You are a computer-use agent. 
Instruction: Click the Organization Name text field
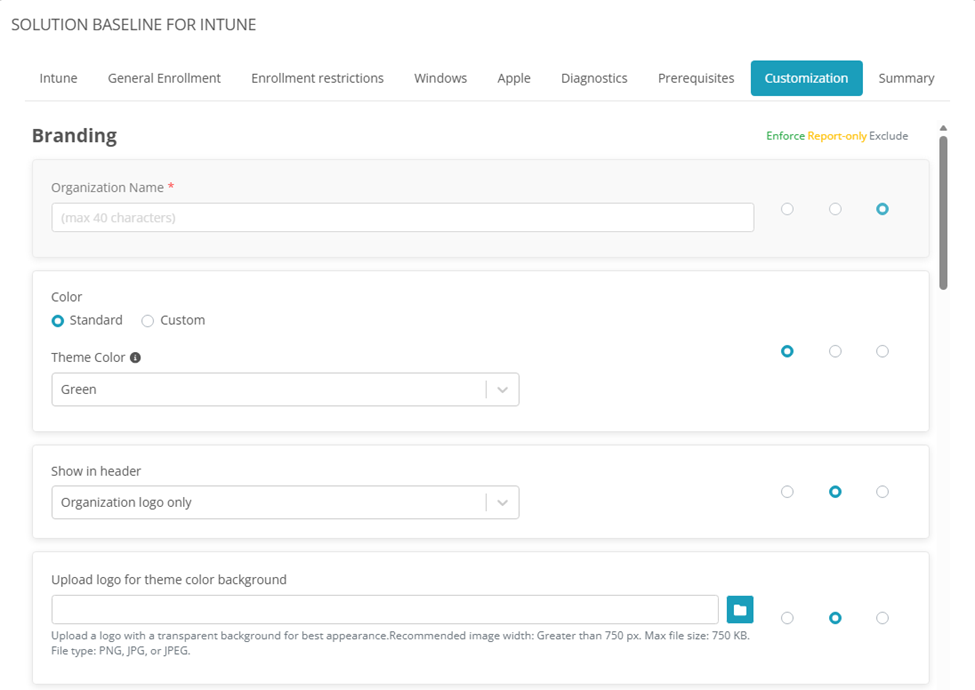402,218
